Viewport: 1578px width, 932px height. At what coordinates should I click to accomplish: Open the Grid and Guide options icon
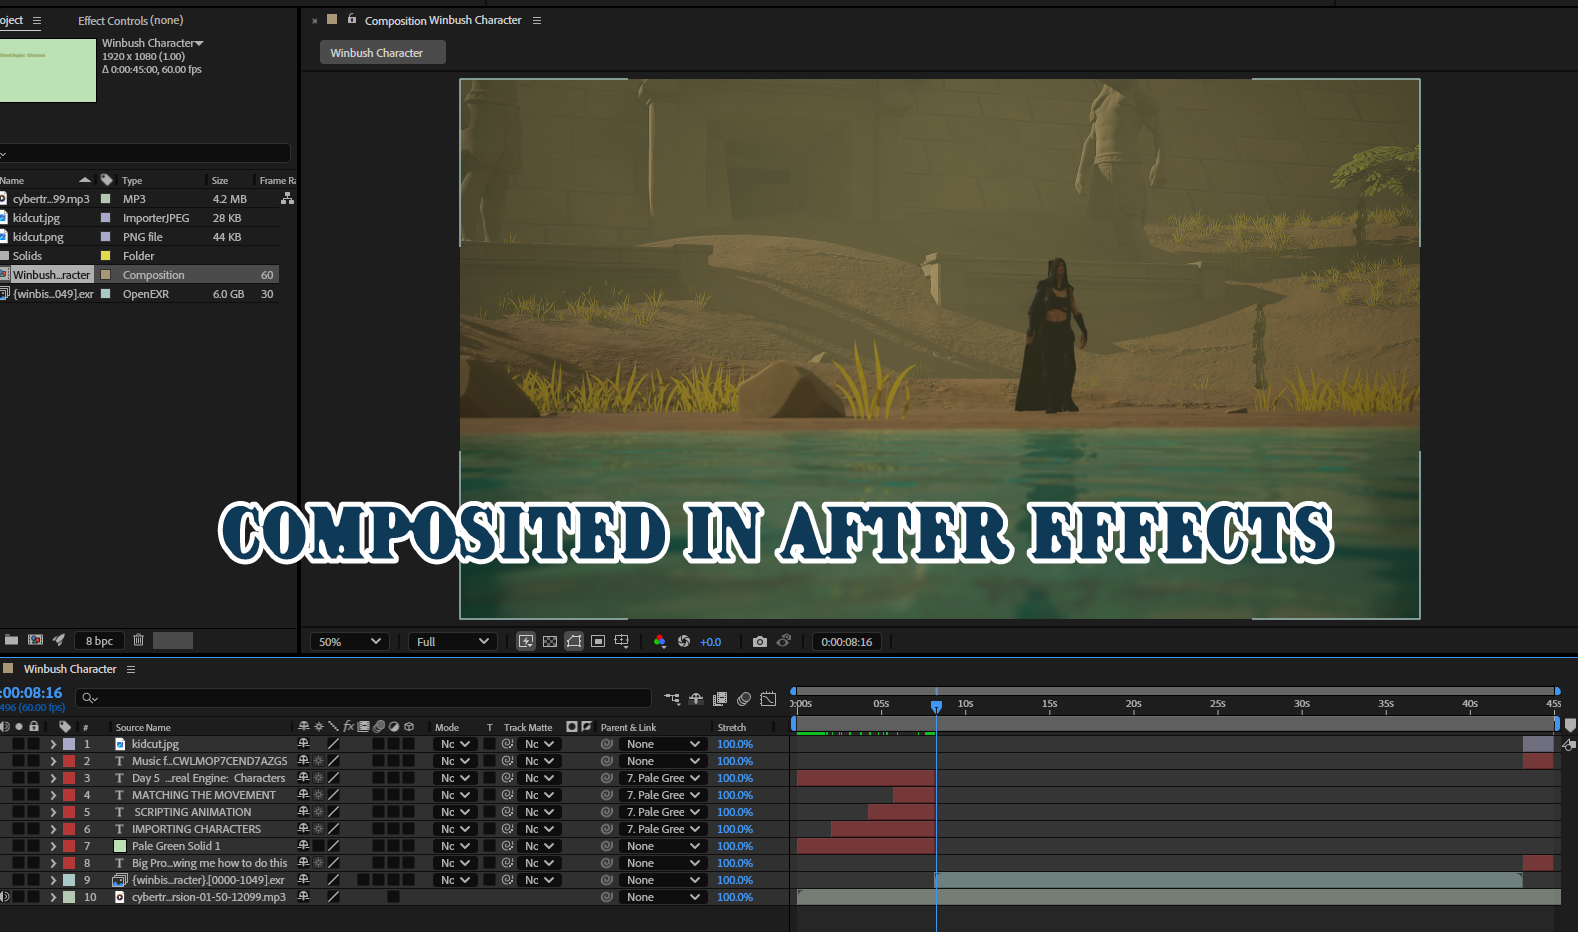coord(622,641)
